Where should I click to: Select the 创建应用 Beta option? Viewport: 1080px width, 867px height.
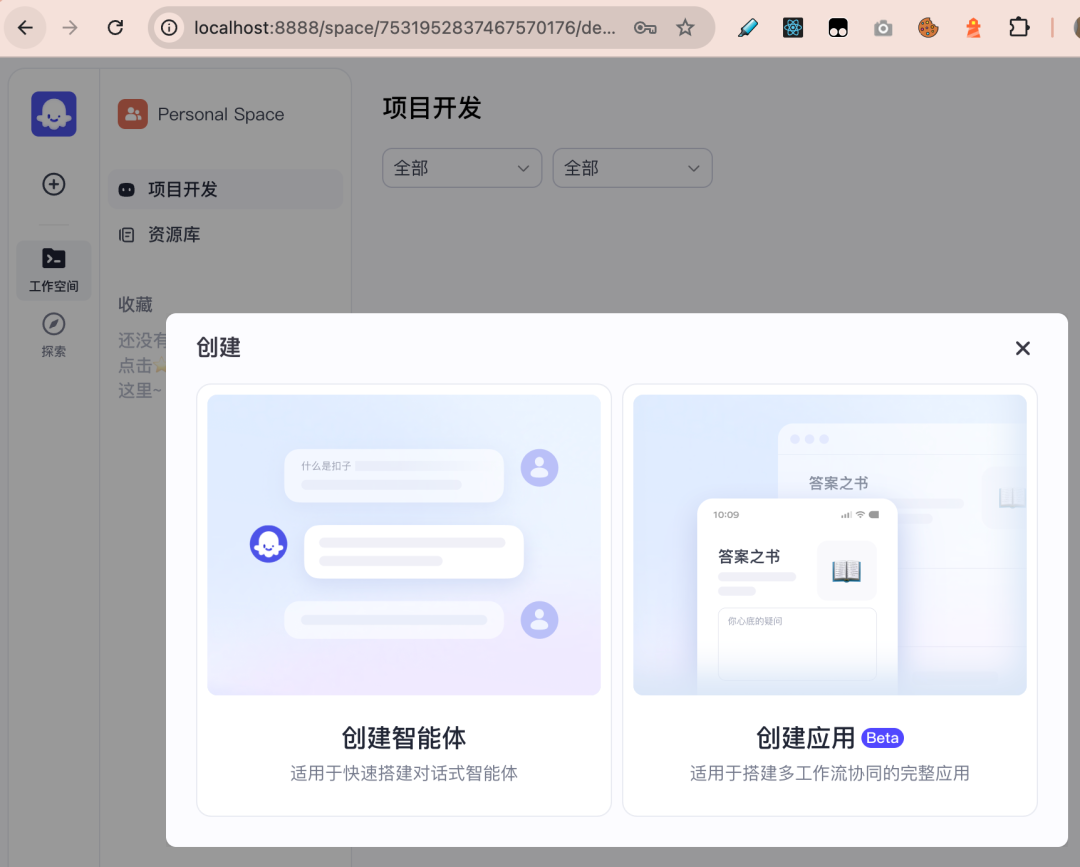pyautogui.click(x=830, y=598)
